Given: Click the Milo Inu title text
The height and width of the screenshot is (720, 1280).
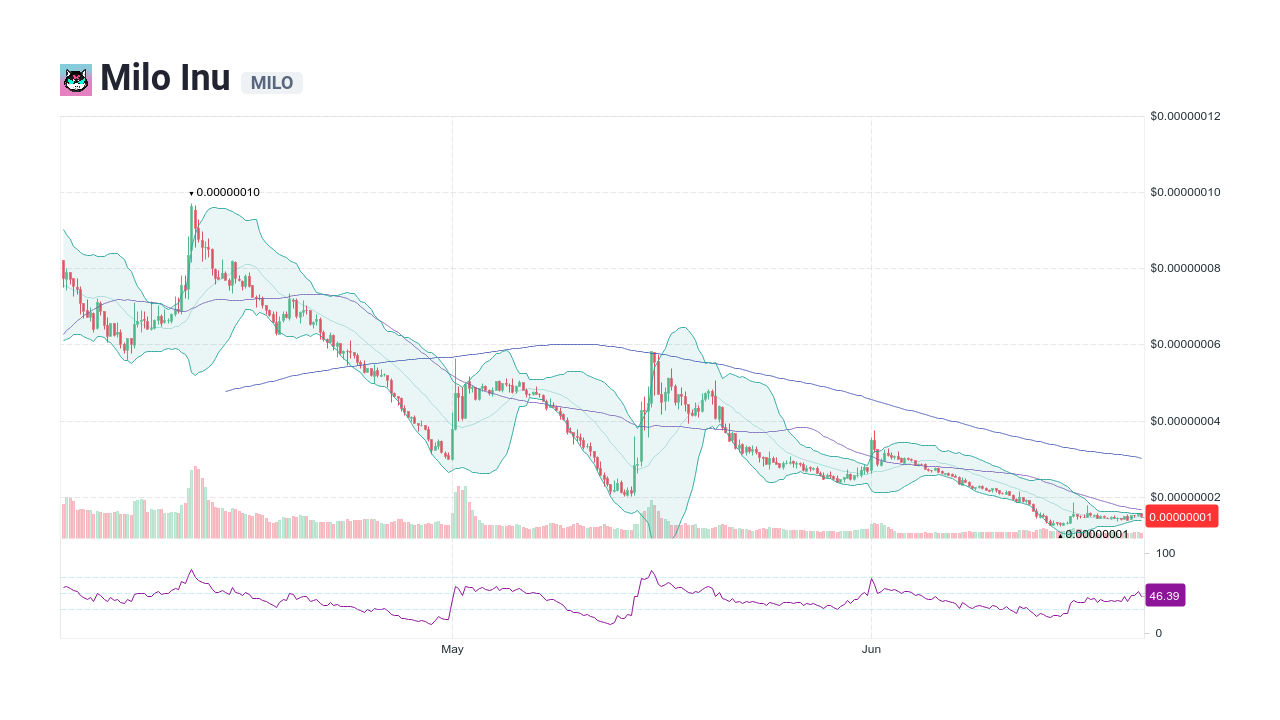Looking at the screenshot, I should point(163,78).
